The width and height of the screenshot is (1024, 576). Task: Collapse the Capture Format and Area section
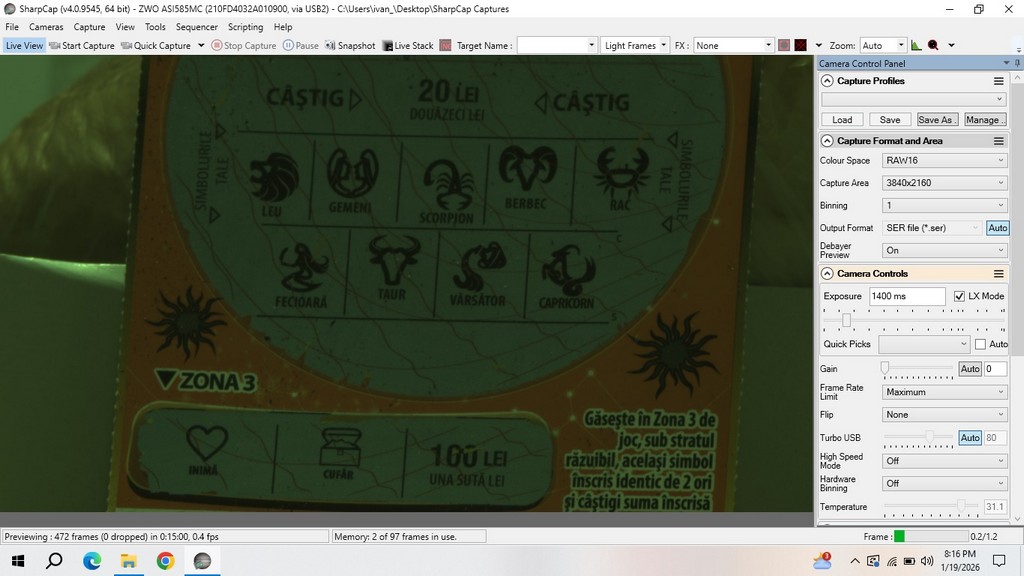827,141
